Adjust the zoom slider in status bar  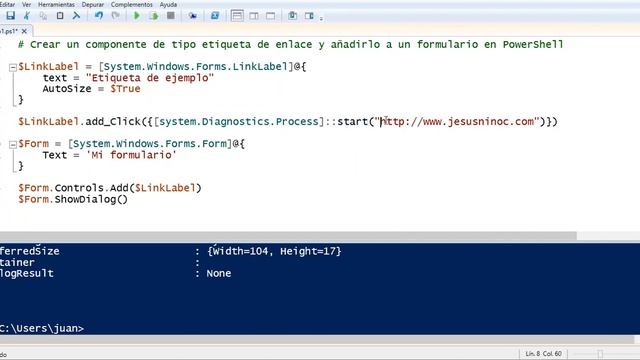tap(600, 354)
